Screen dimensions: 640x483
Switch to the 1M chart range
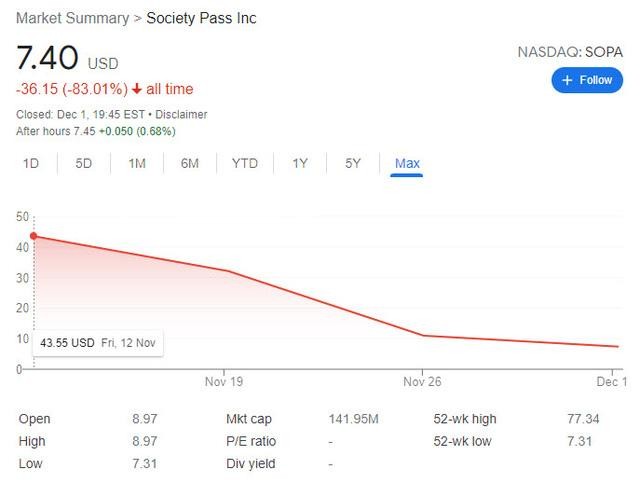click(x=137, y=163)
